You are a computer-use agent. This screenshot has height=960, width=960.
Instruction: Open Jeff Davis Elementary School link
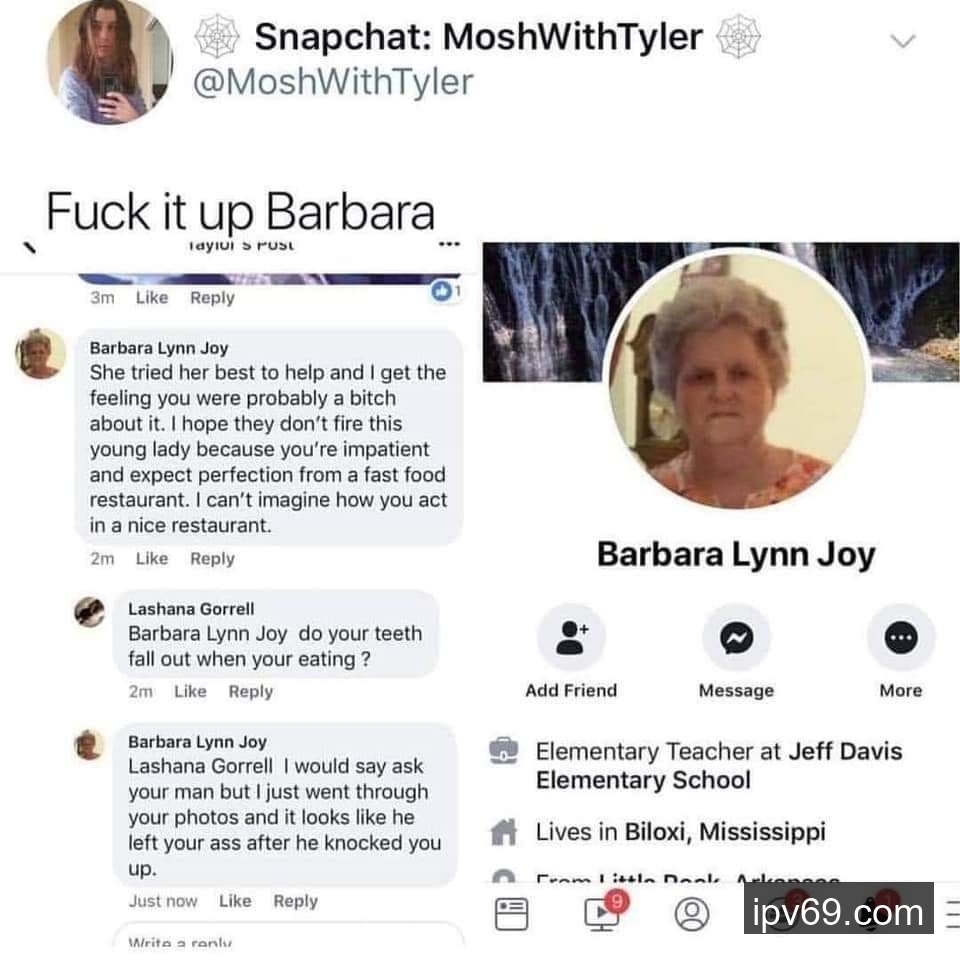click(x=719, y=765)
